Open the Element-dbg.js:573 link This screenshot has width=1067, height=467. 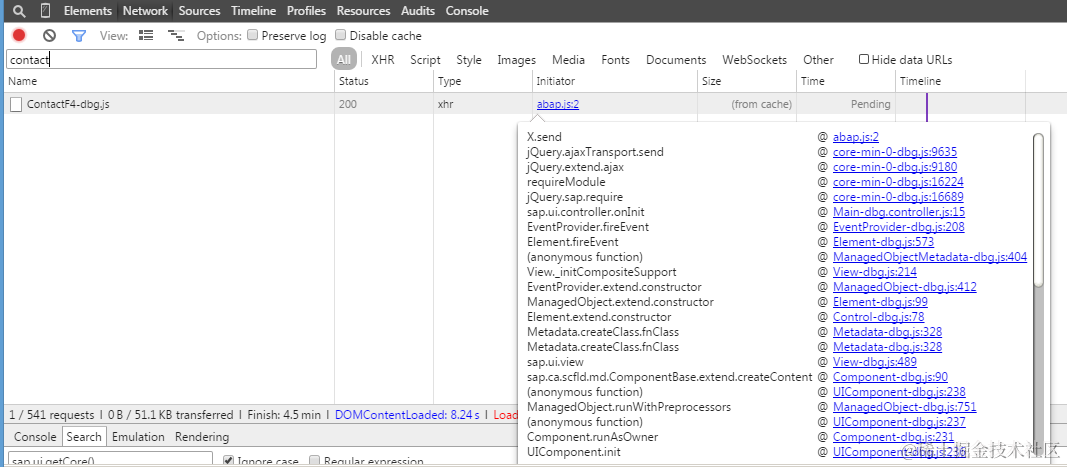[883, 242]
